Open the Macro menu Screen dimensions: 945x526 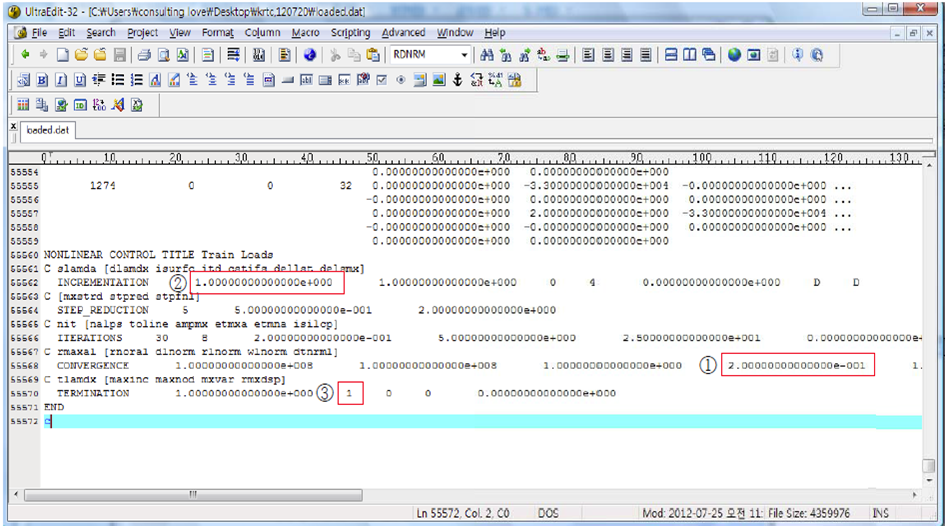[x=305, y=33]
